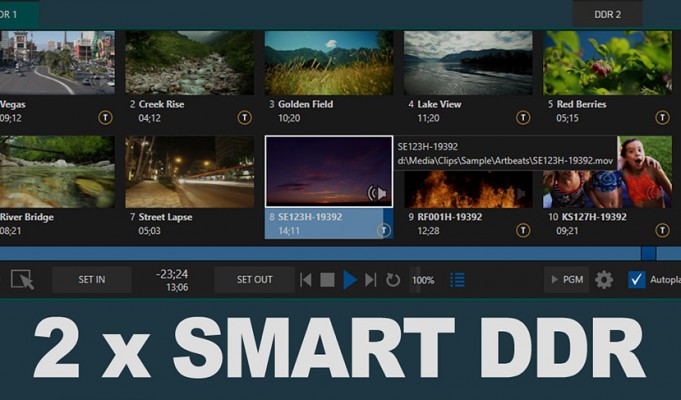Click the duration 08;21 under River Bridge
Viewport: 681px width, 400px height.
[x=10, y=231]
